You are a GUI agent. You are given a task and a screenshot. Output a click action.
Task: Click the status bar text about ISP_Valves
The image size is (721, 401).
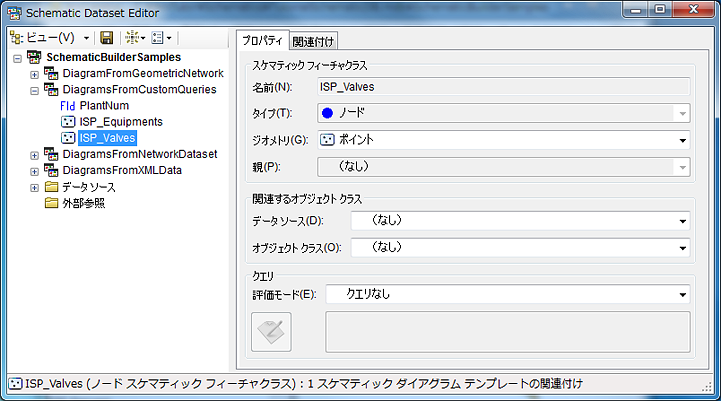[304, 384]
